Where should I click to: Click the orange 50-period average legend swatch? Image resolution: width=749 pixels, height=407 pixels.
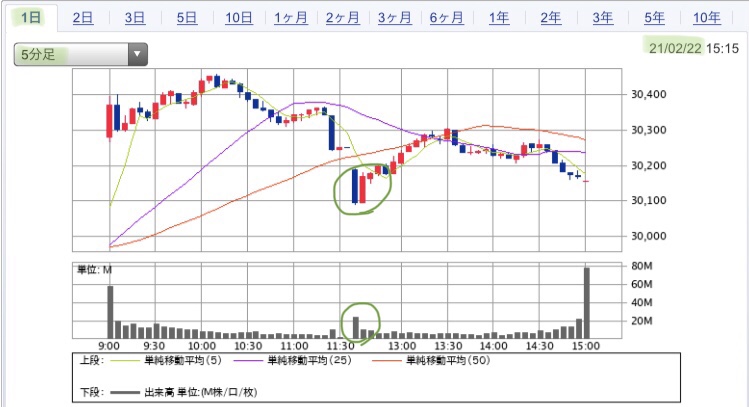click(387, 361)
